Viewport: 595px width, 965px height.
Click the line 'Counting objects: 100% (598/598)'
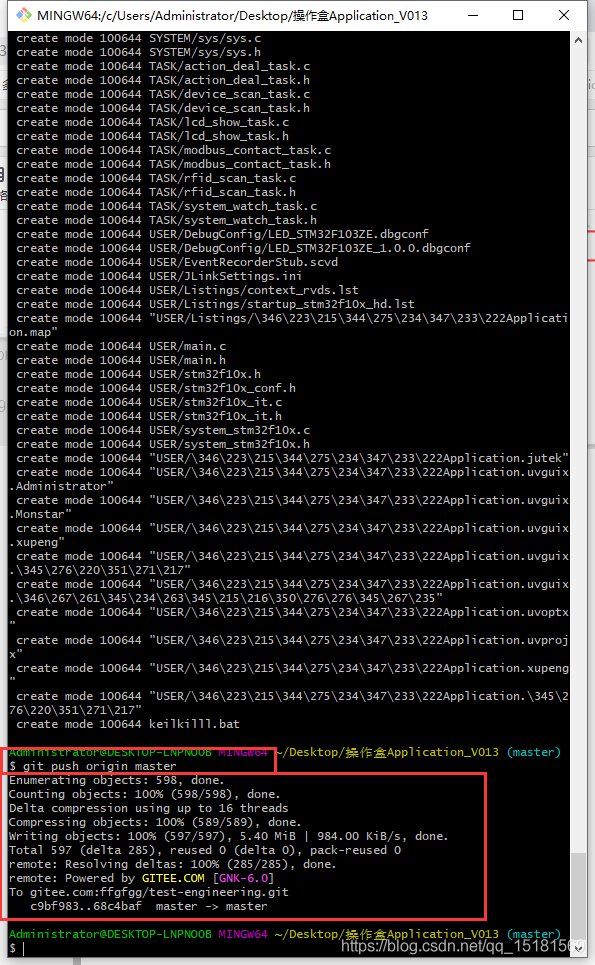pyautogui.click(x=145, y=794)
